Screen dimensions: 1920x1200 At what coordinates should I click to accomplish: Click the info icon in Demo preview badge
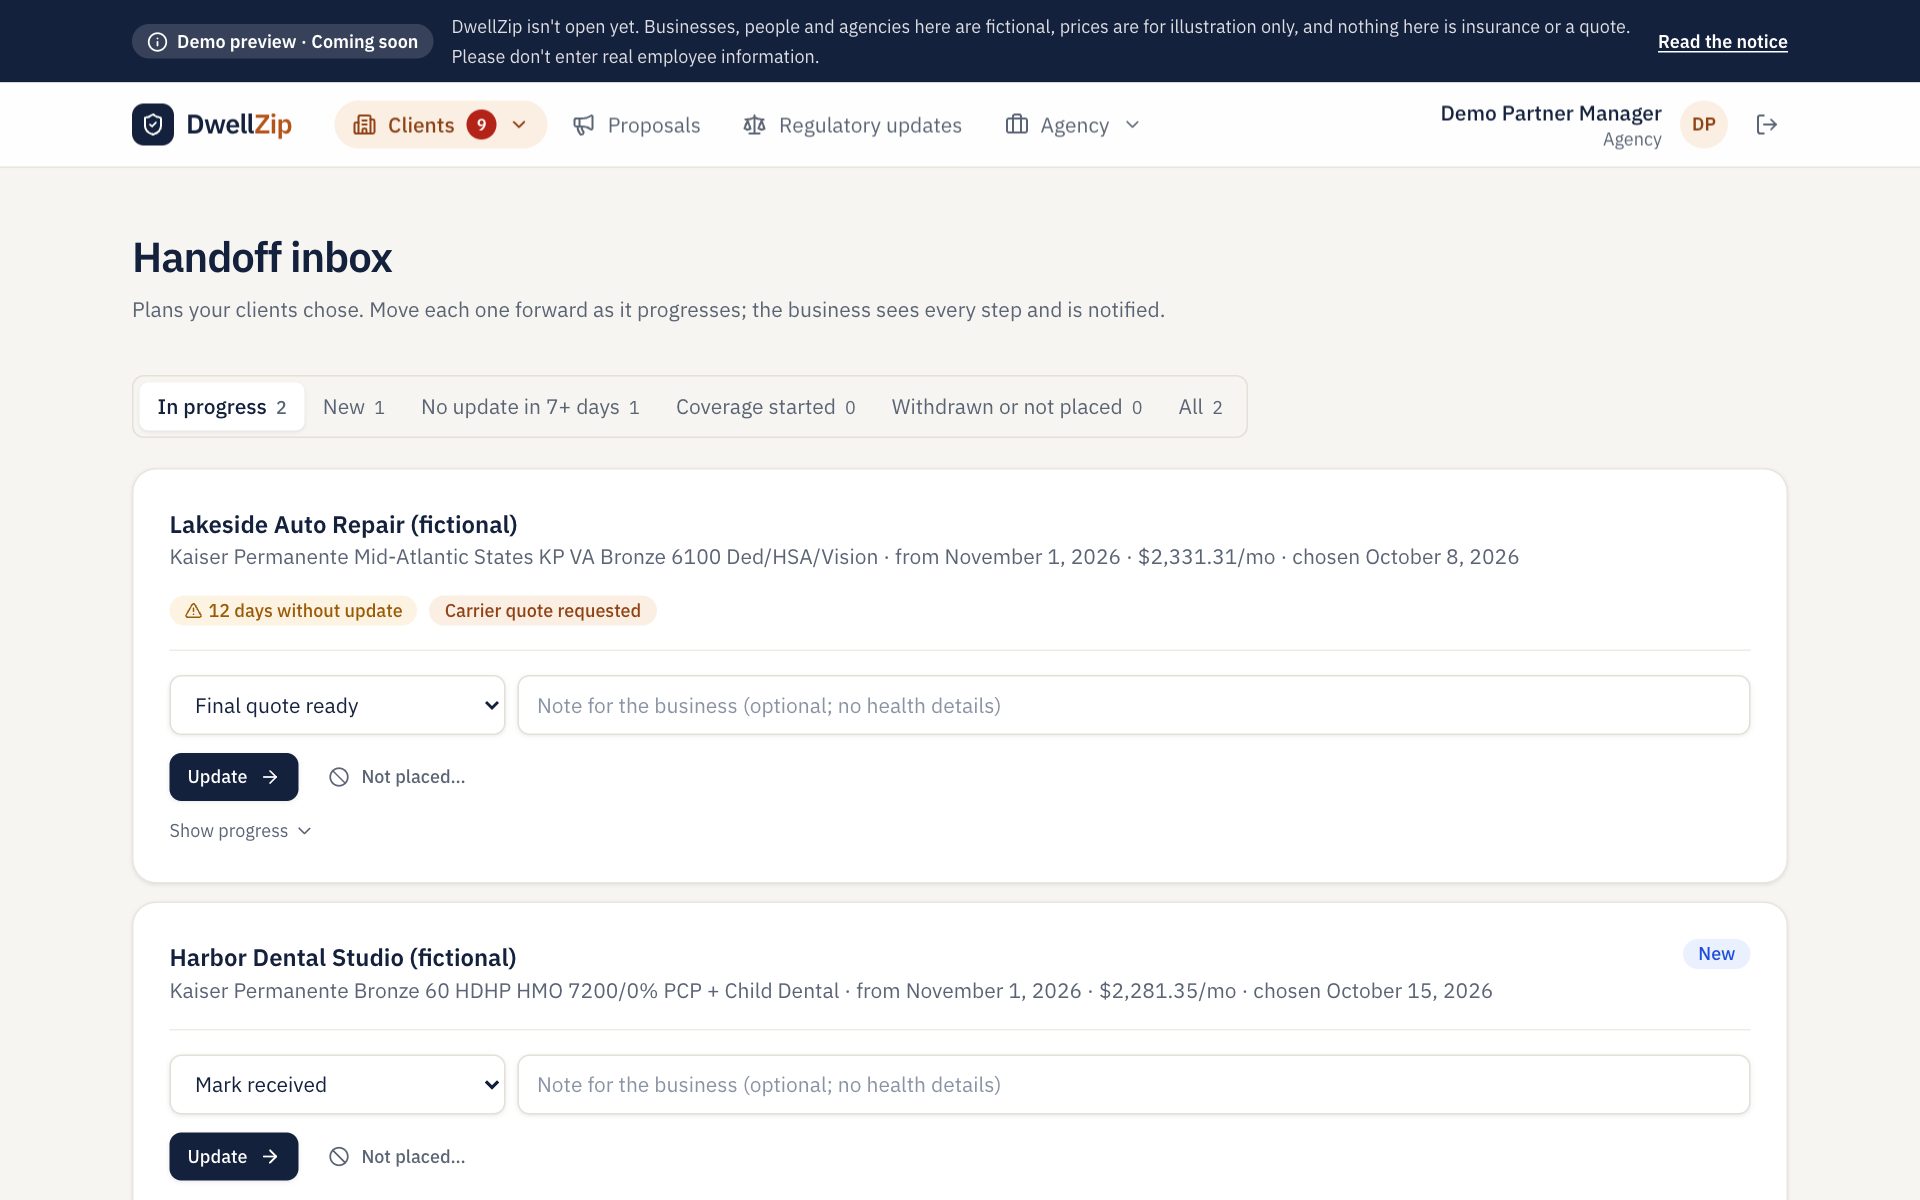157,42
